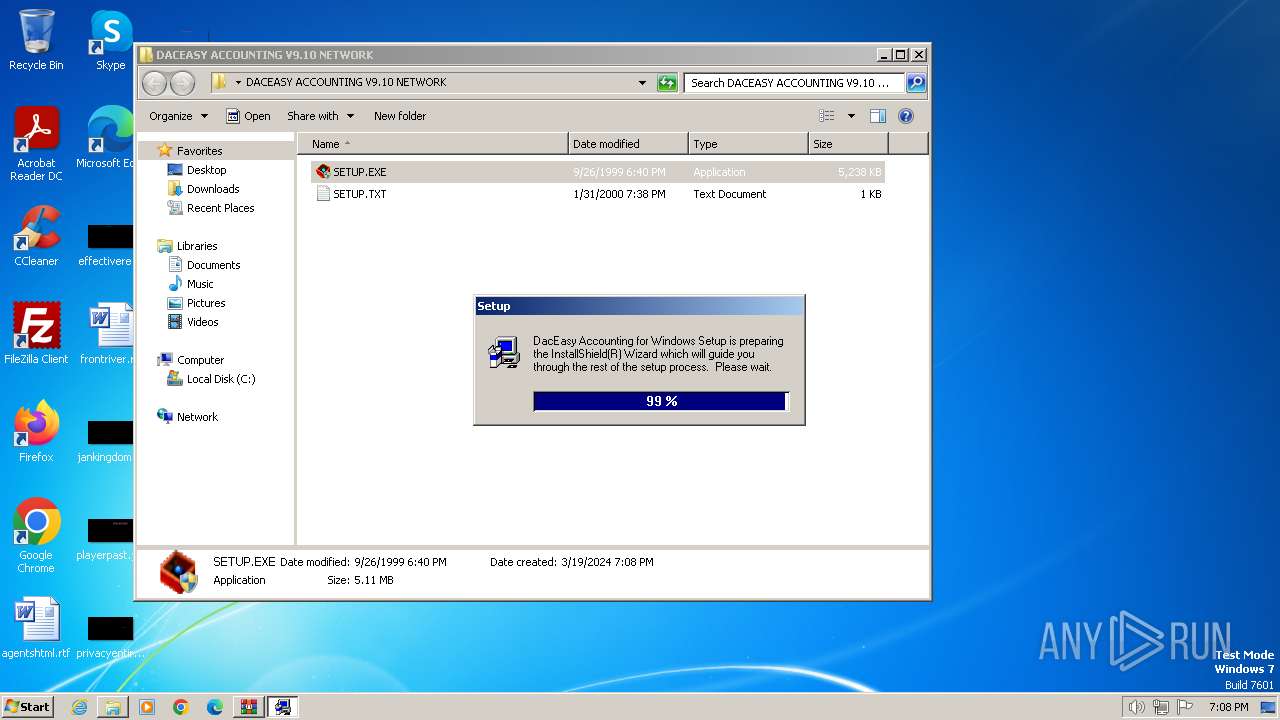Open Recent Places in navigation pane
This screenshot has height=720, width=1280.
click(x=220, y=208)
